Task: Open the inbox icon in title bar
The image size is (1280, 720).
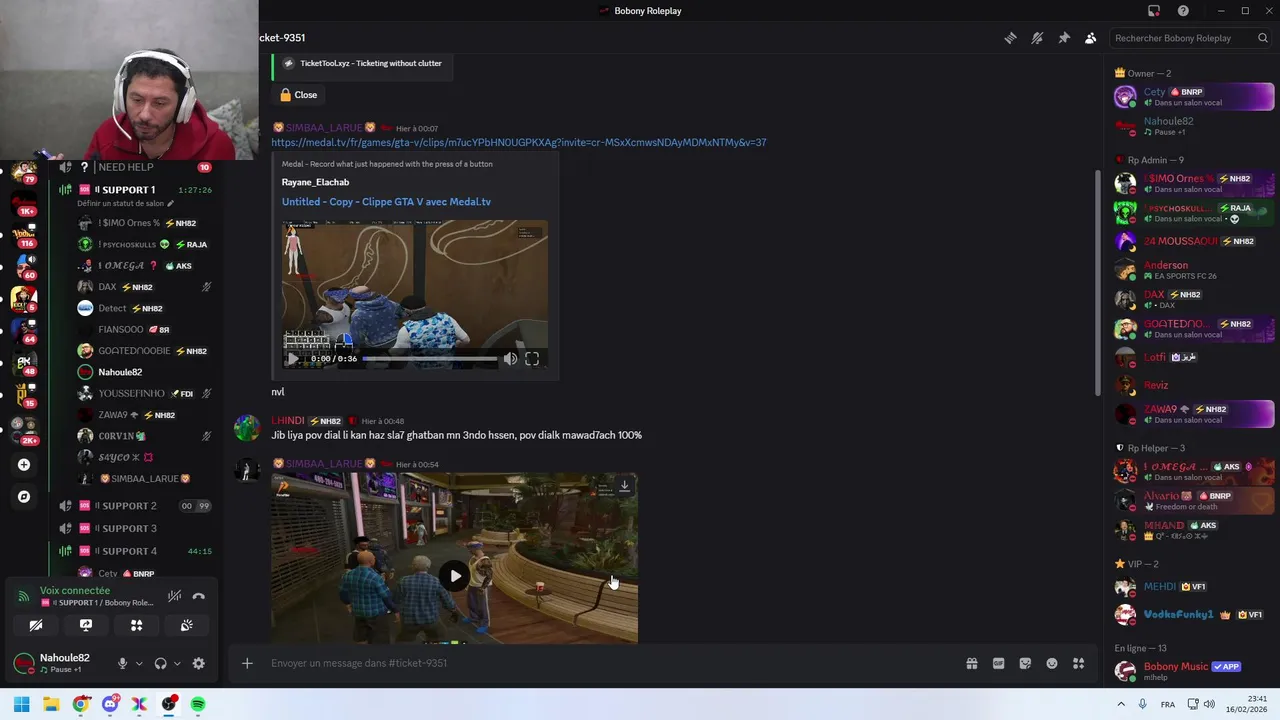Action: tap(1154, 11)
